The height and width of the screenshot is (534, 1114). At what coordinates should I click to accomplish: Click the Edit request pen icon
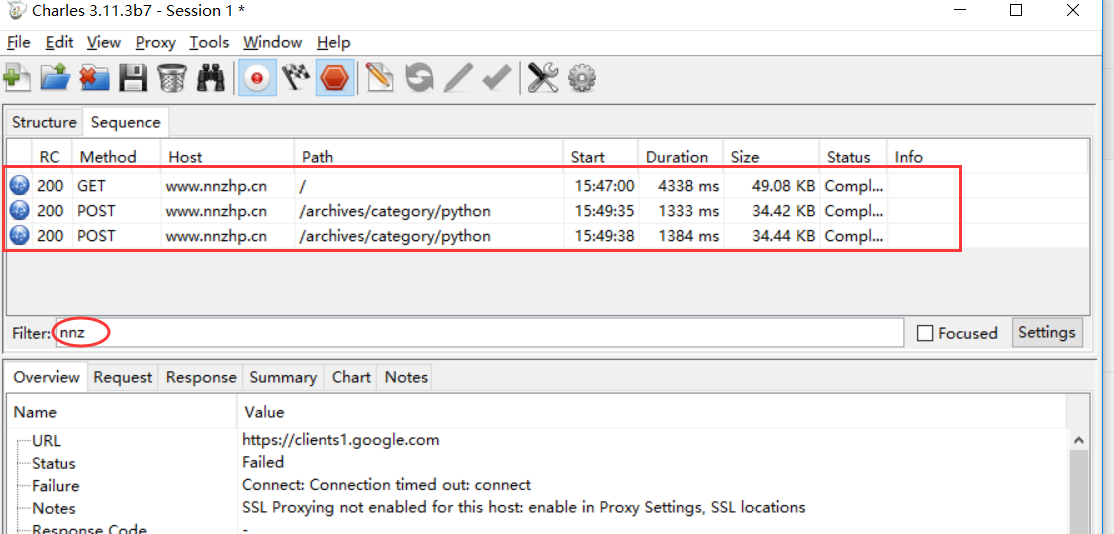point(458,77)
